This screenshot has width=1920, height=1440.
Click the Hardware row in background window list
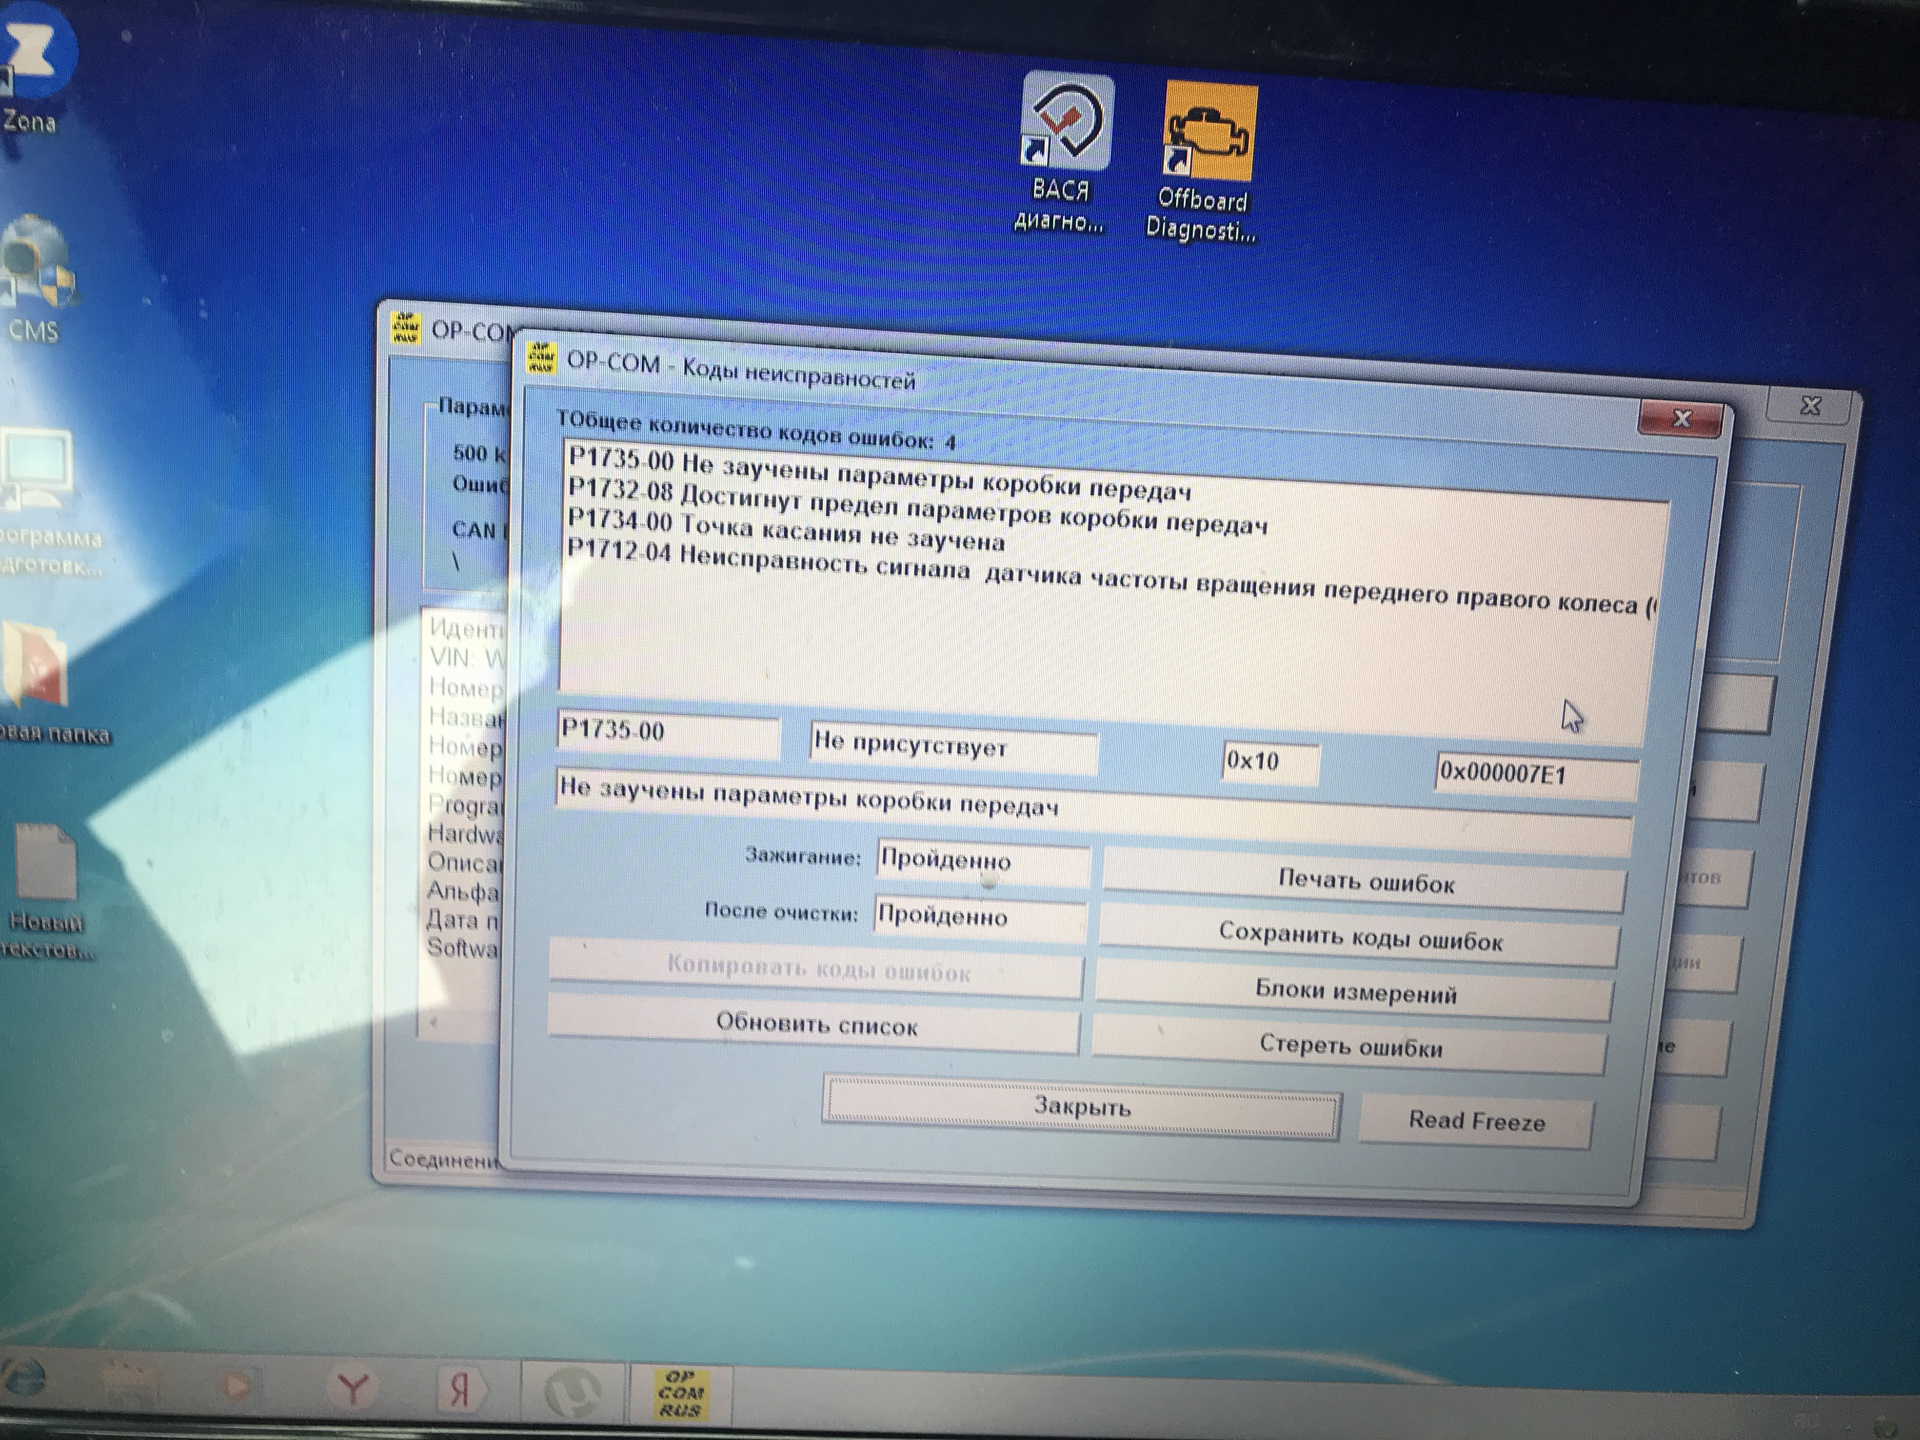[x=465, y=834]
